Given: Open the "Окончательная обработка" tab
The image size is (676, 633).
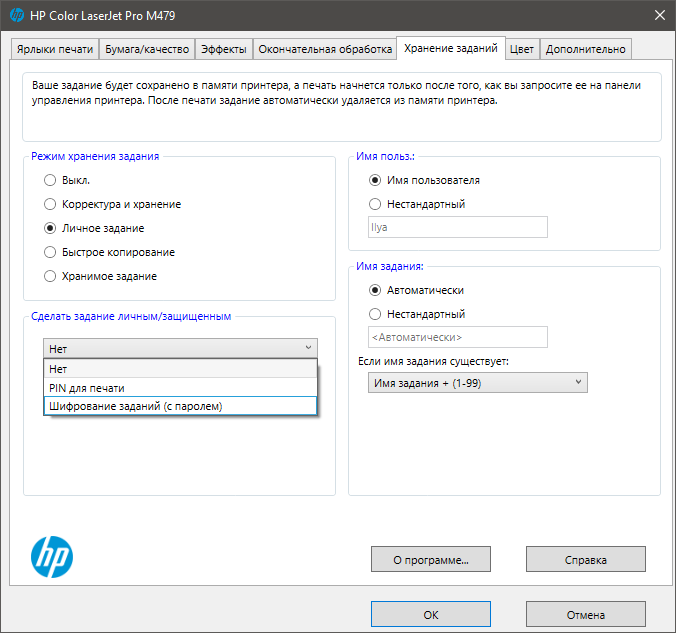Looking at the screenshot, I should 325,49.
